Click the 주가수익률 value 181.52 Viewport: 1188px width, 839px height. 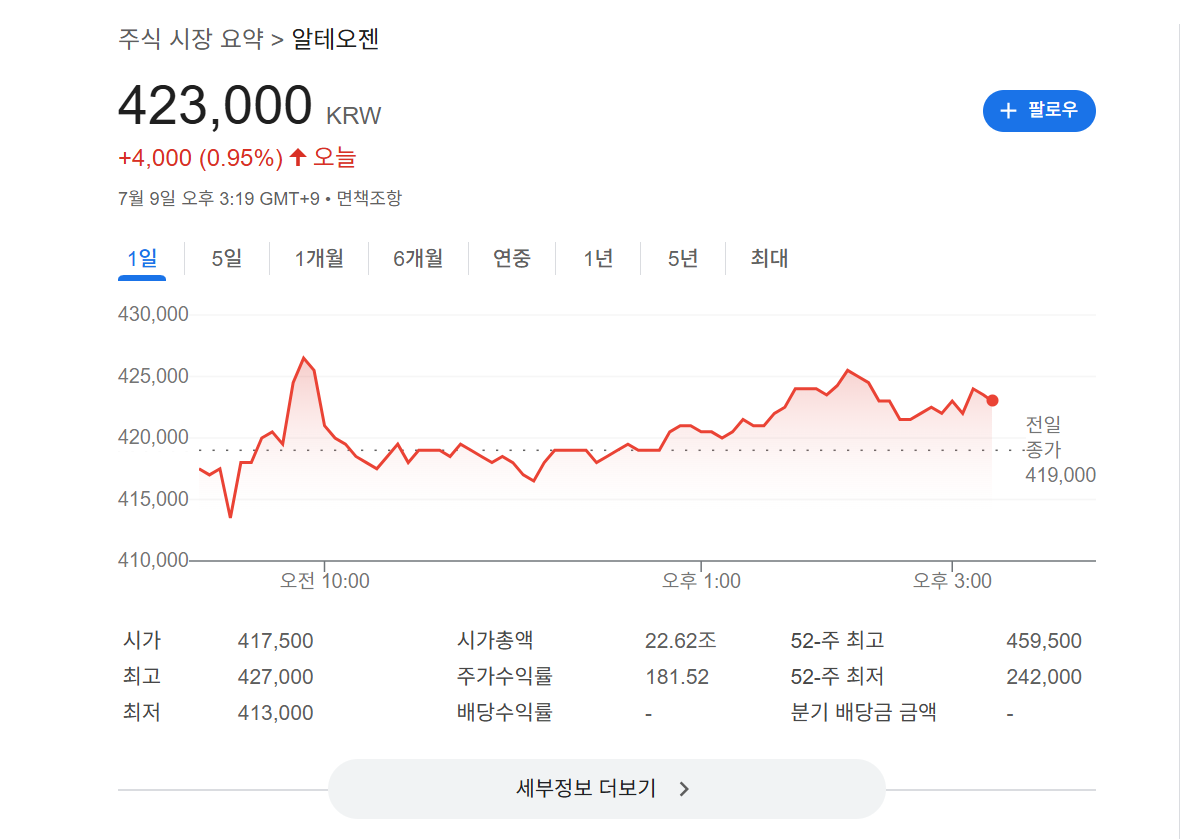[677, 677]
